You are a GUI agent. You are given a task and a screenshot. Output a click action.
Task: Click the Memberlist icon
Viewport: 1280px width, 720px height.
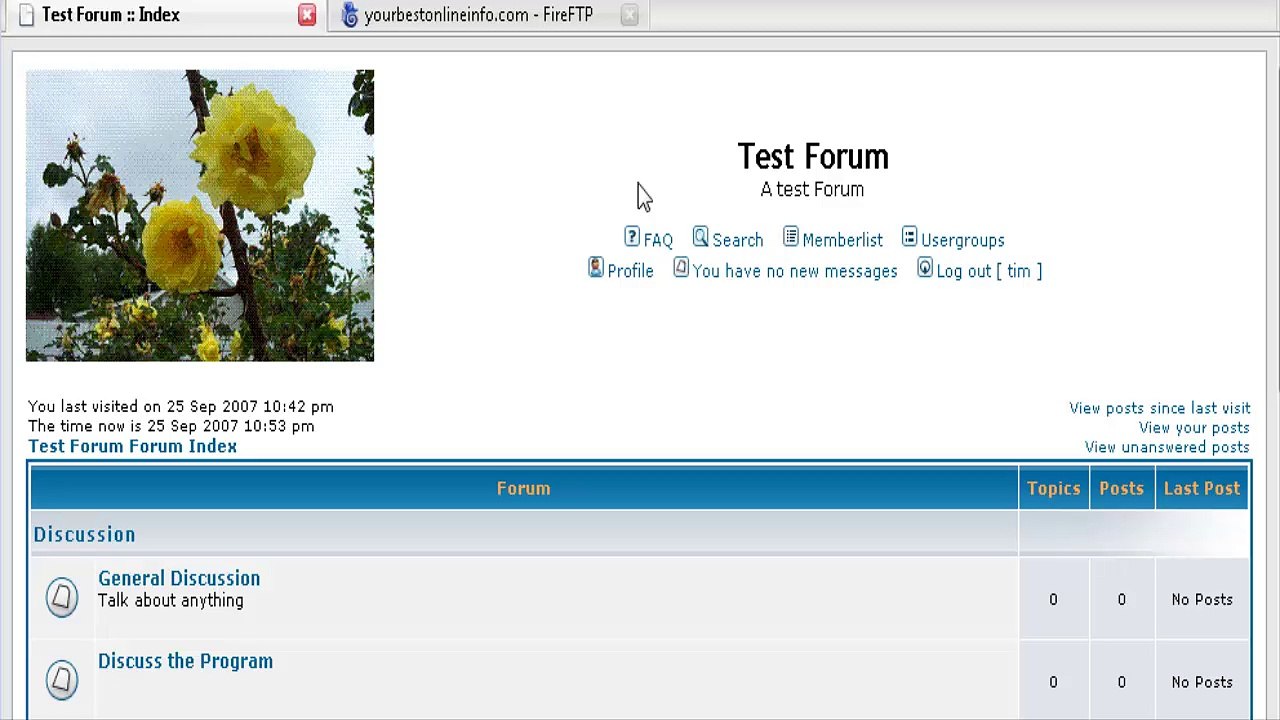point(790,237)
